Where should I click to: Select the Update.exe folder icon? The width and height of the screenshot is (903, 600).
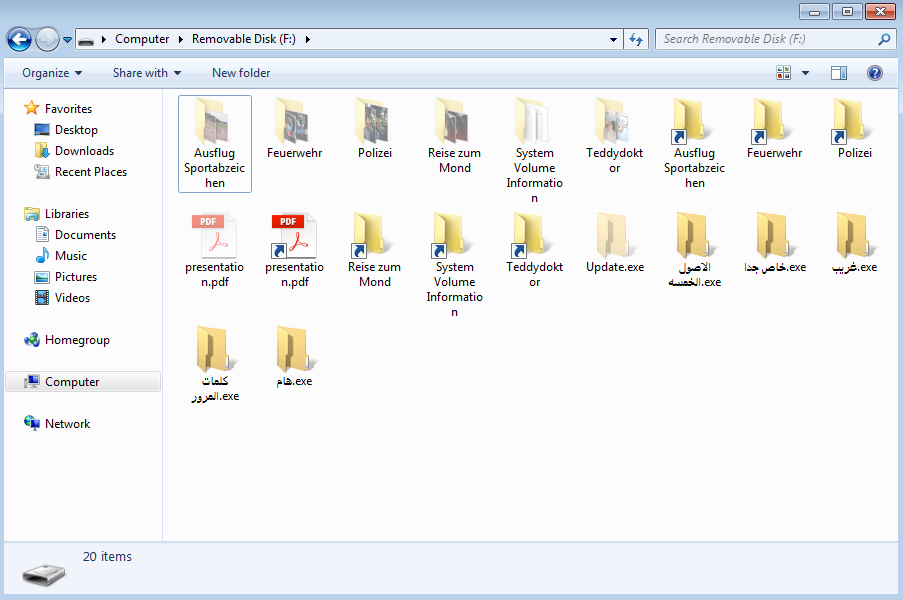(x=614, y=237)
